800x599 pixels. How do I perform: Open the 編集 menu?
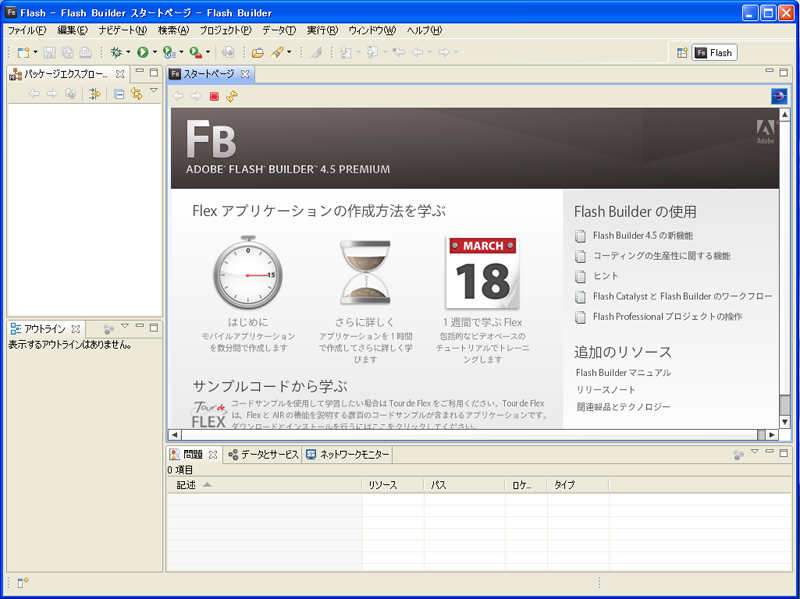(72, 30)
